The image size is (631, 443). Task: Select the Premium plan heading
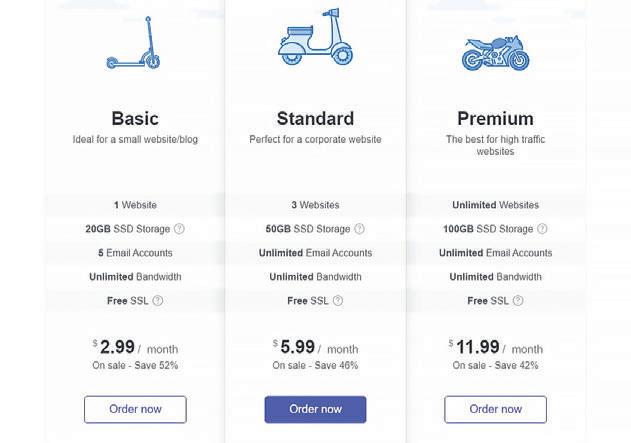(x=495, y=118)
